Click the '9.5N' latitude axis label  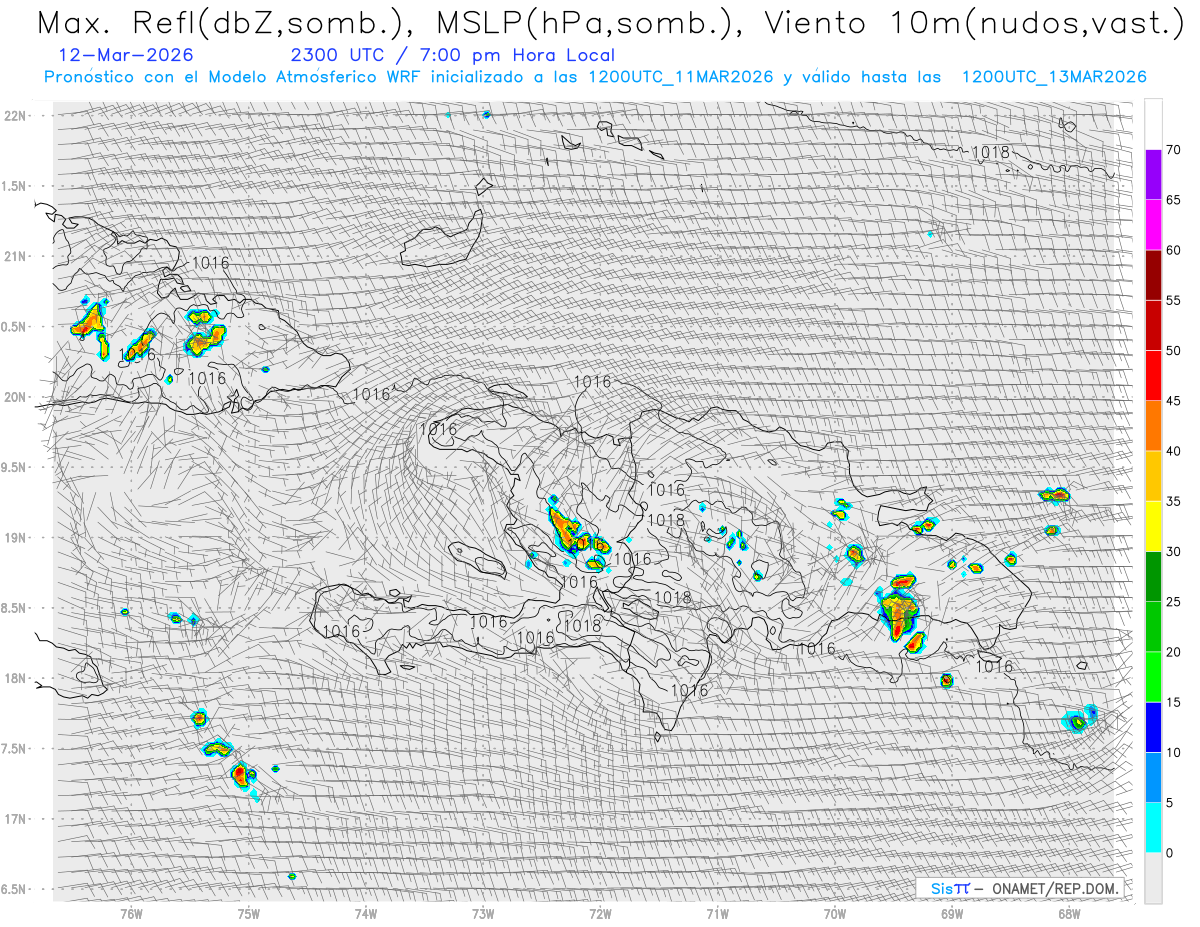click(x=14, y=467)
